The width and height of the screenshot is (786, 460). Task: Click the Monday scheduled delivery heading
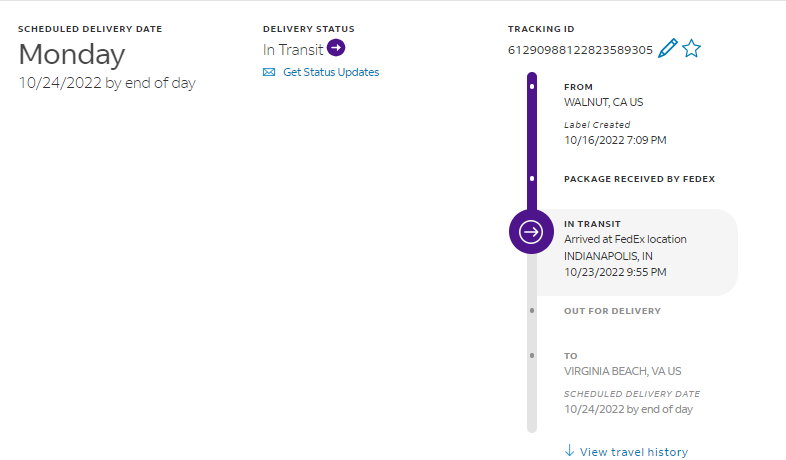pyautogui.click(x=72, y=54)
